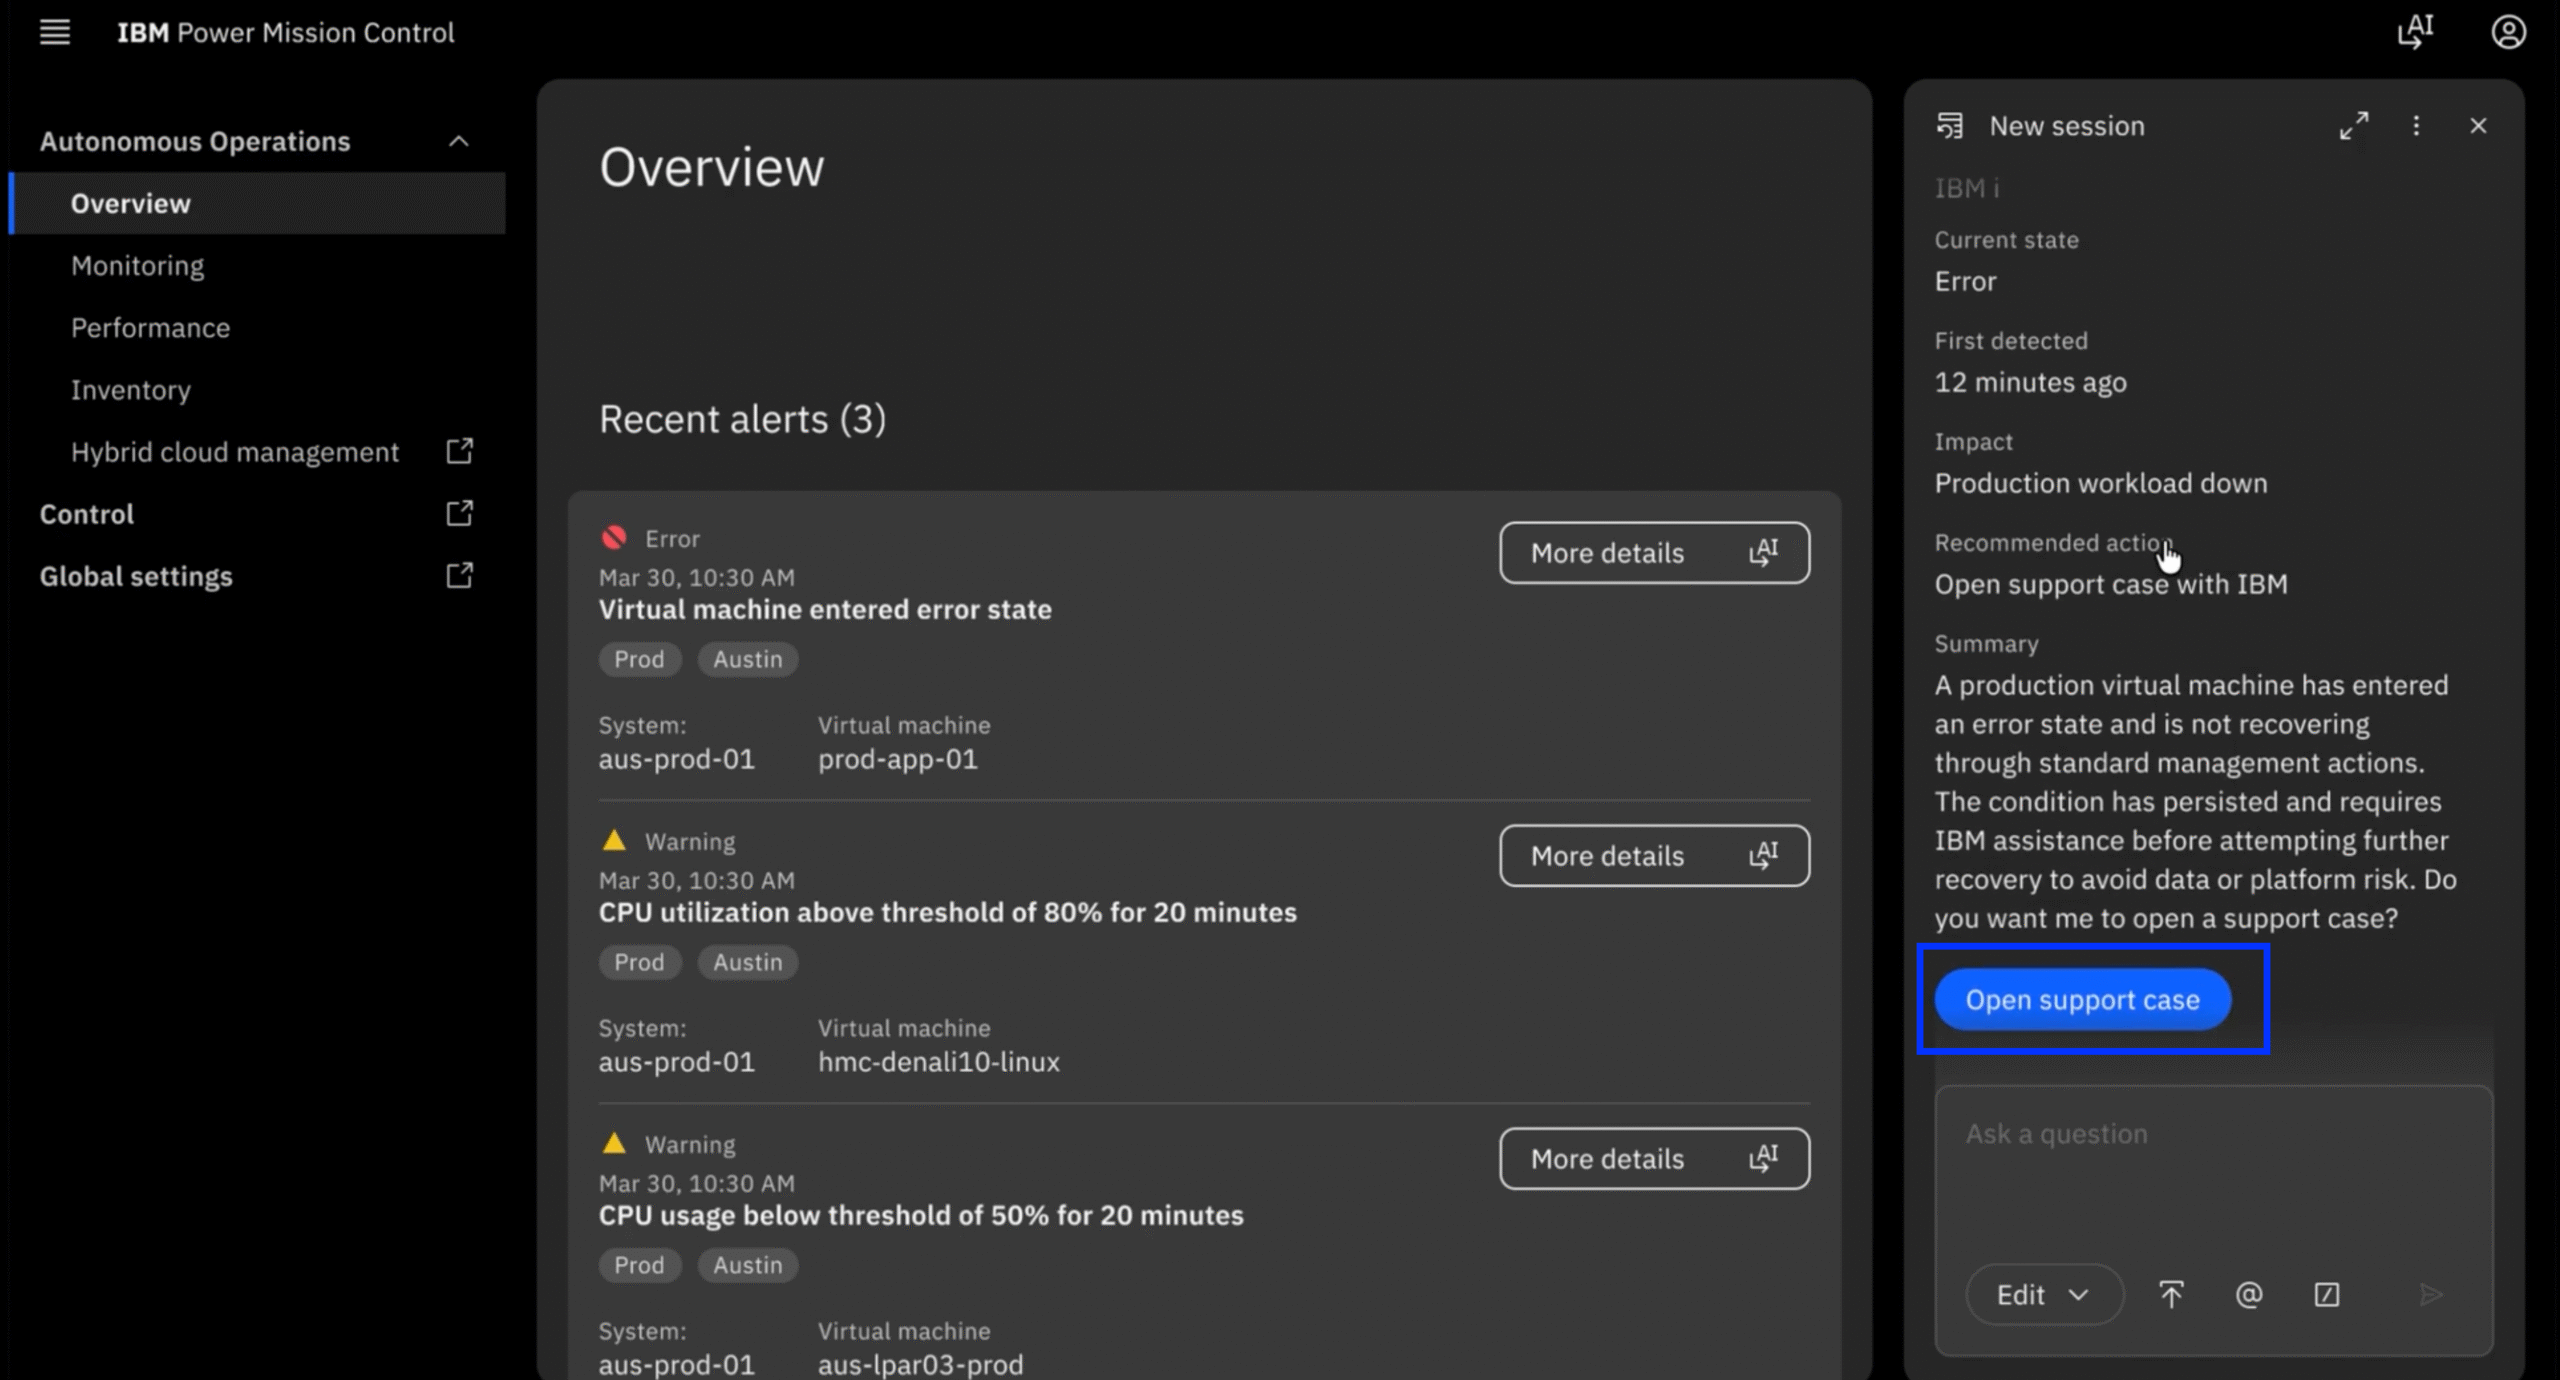The height and width of the screenshot is (1380, 2560).
Task: Click the upload arrow icon in chat
Action: (x=2171, y=1295)
